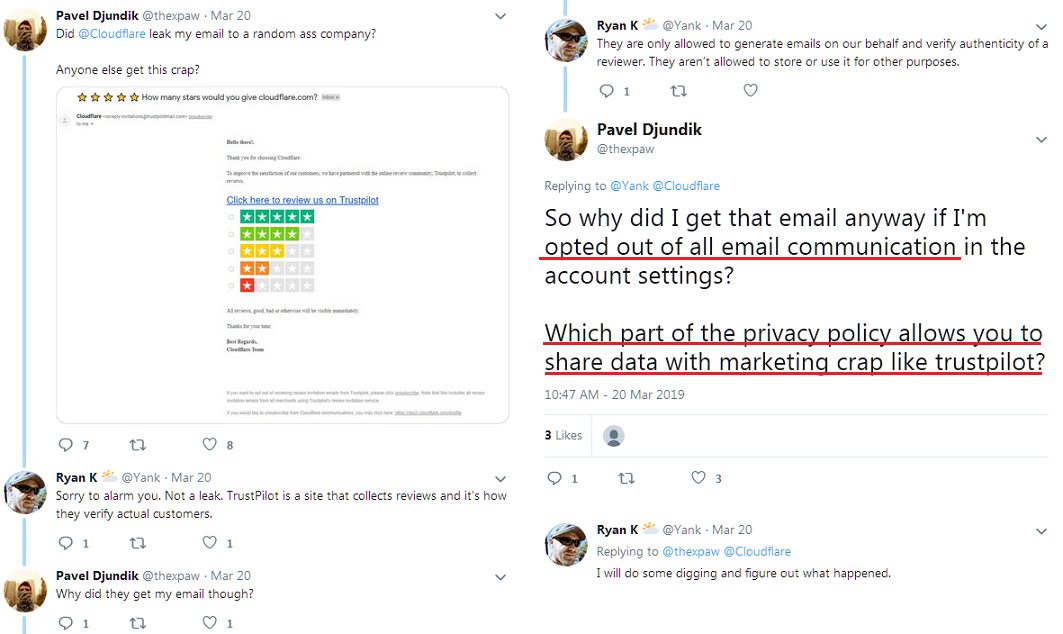Like Ryan K's "only allowed to generate emails" tweet
1063x634 pixels.
[x=750, y=91]
